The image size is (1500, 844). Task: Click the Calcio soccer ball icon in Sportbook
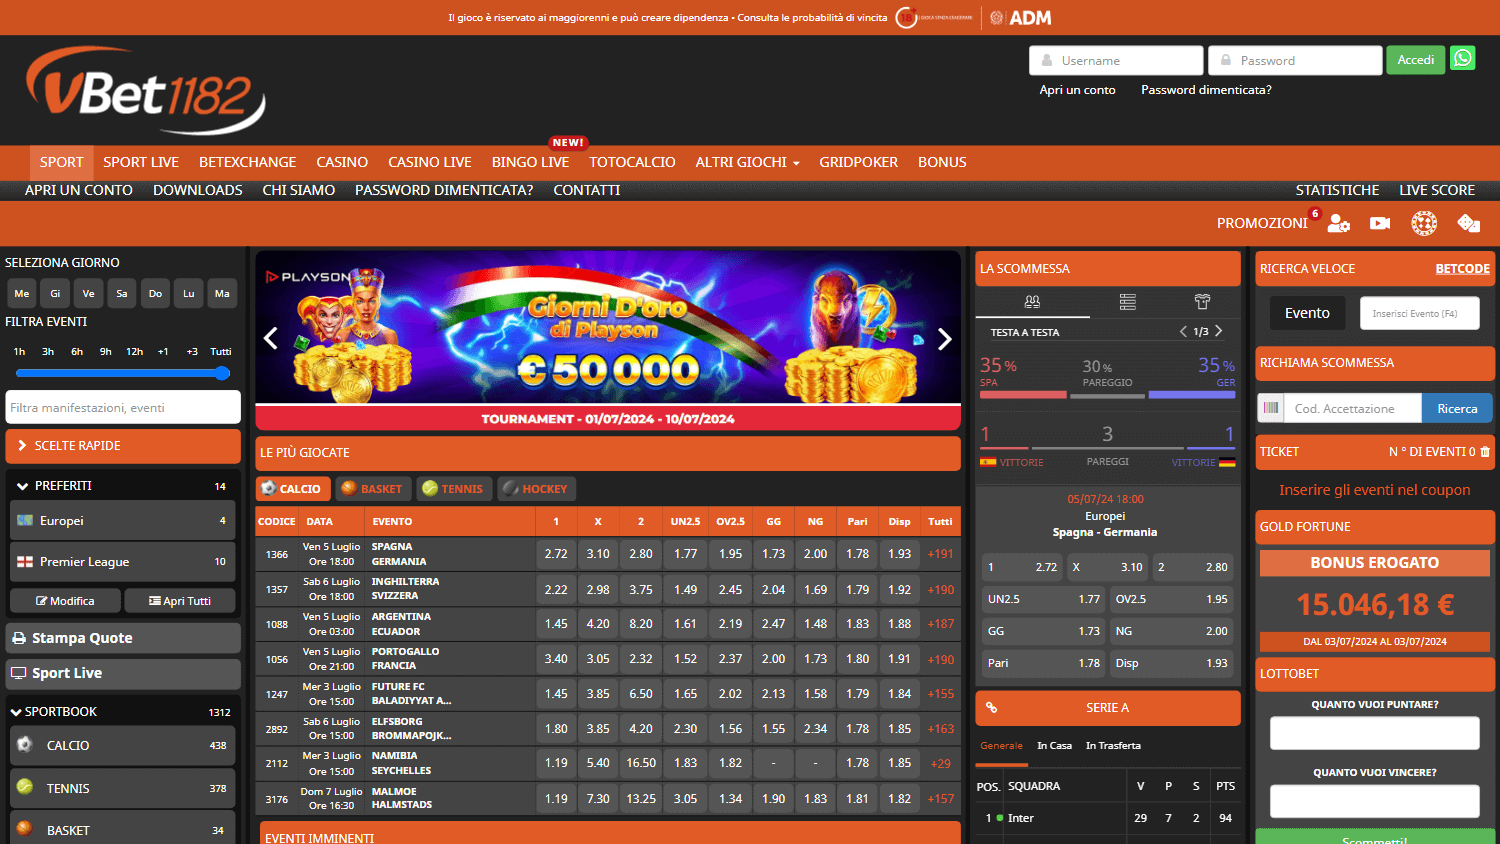pyautogui.click(x=25, y=745)
